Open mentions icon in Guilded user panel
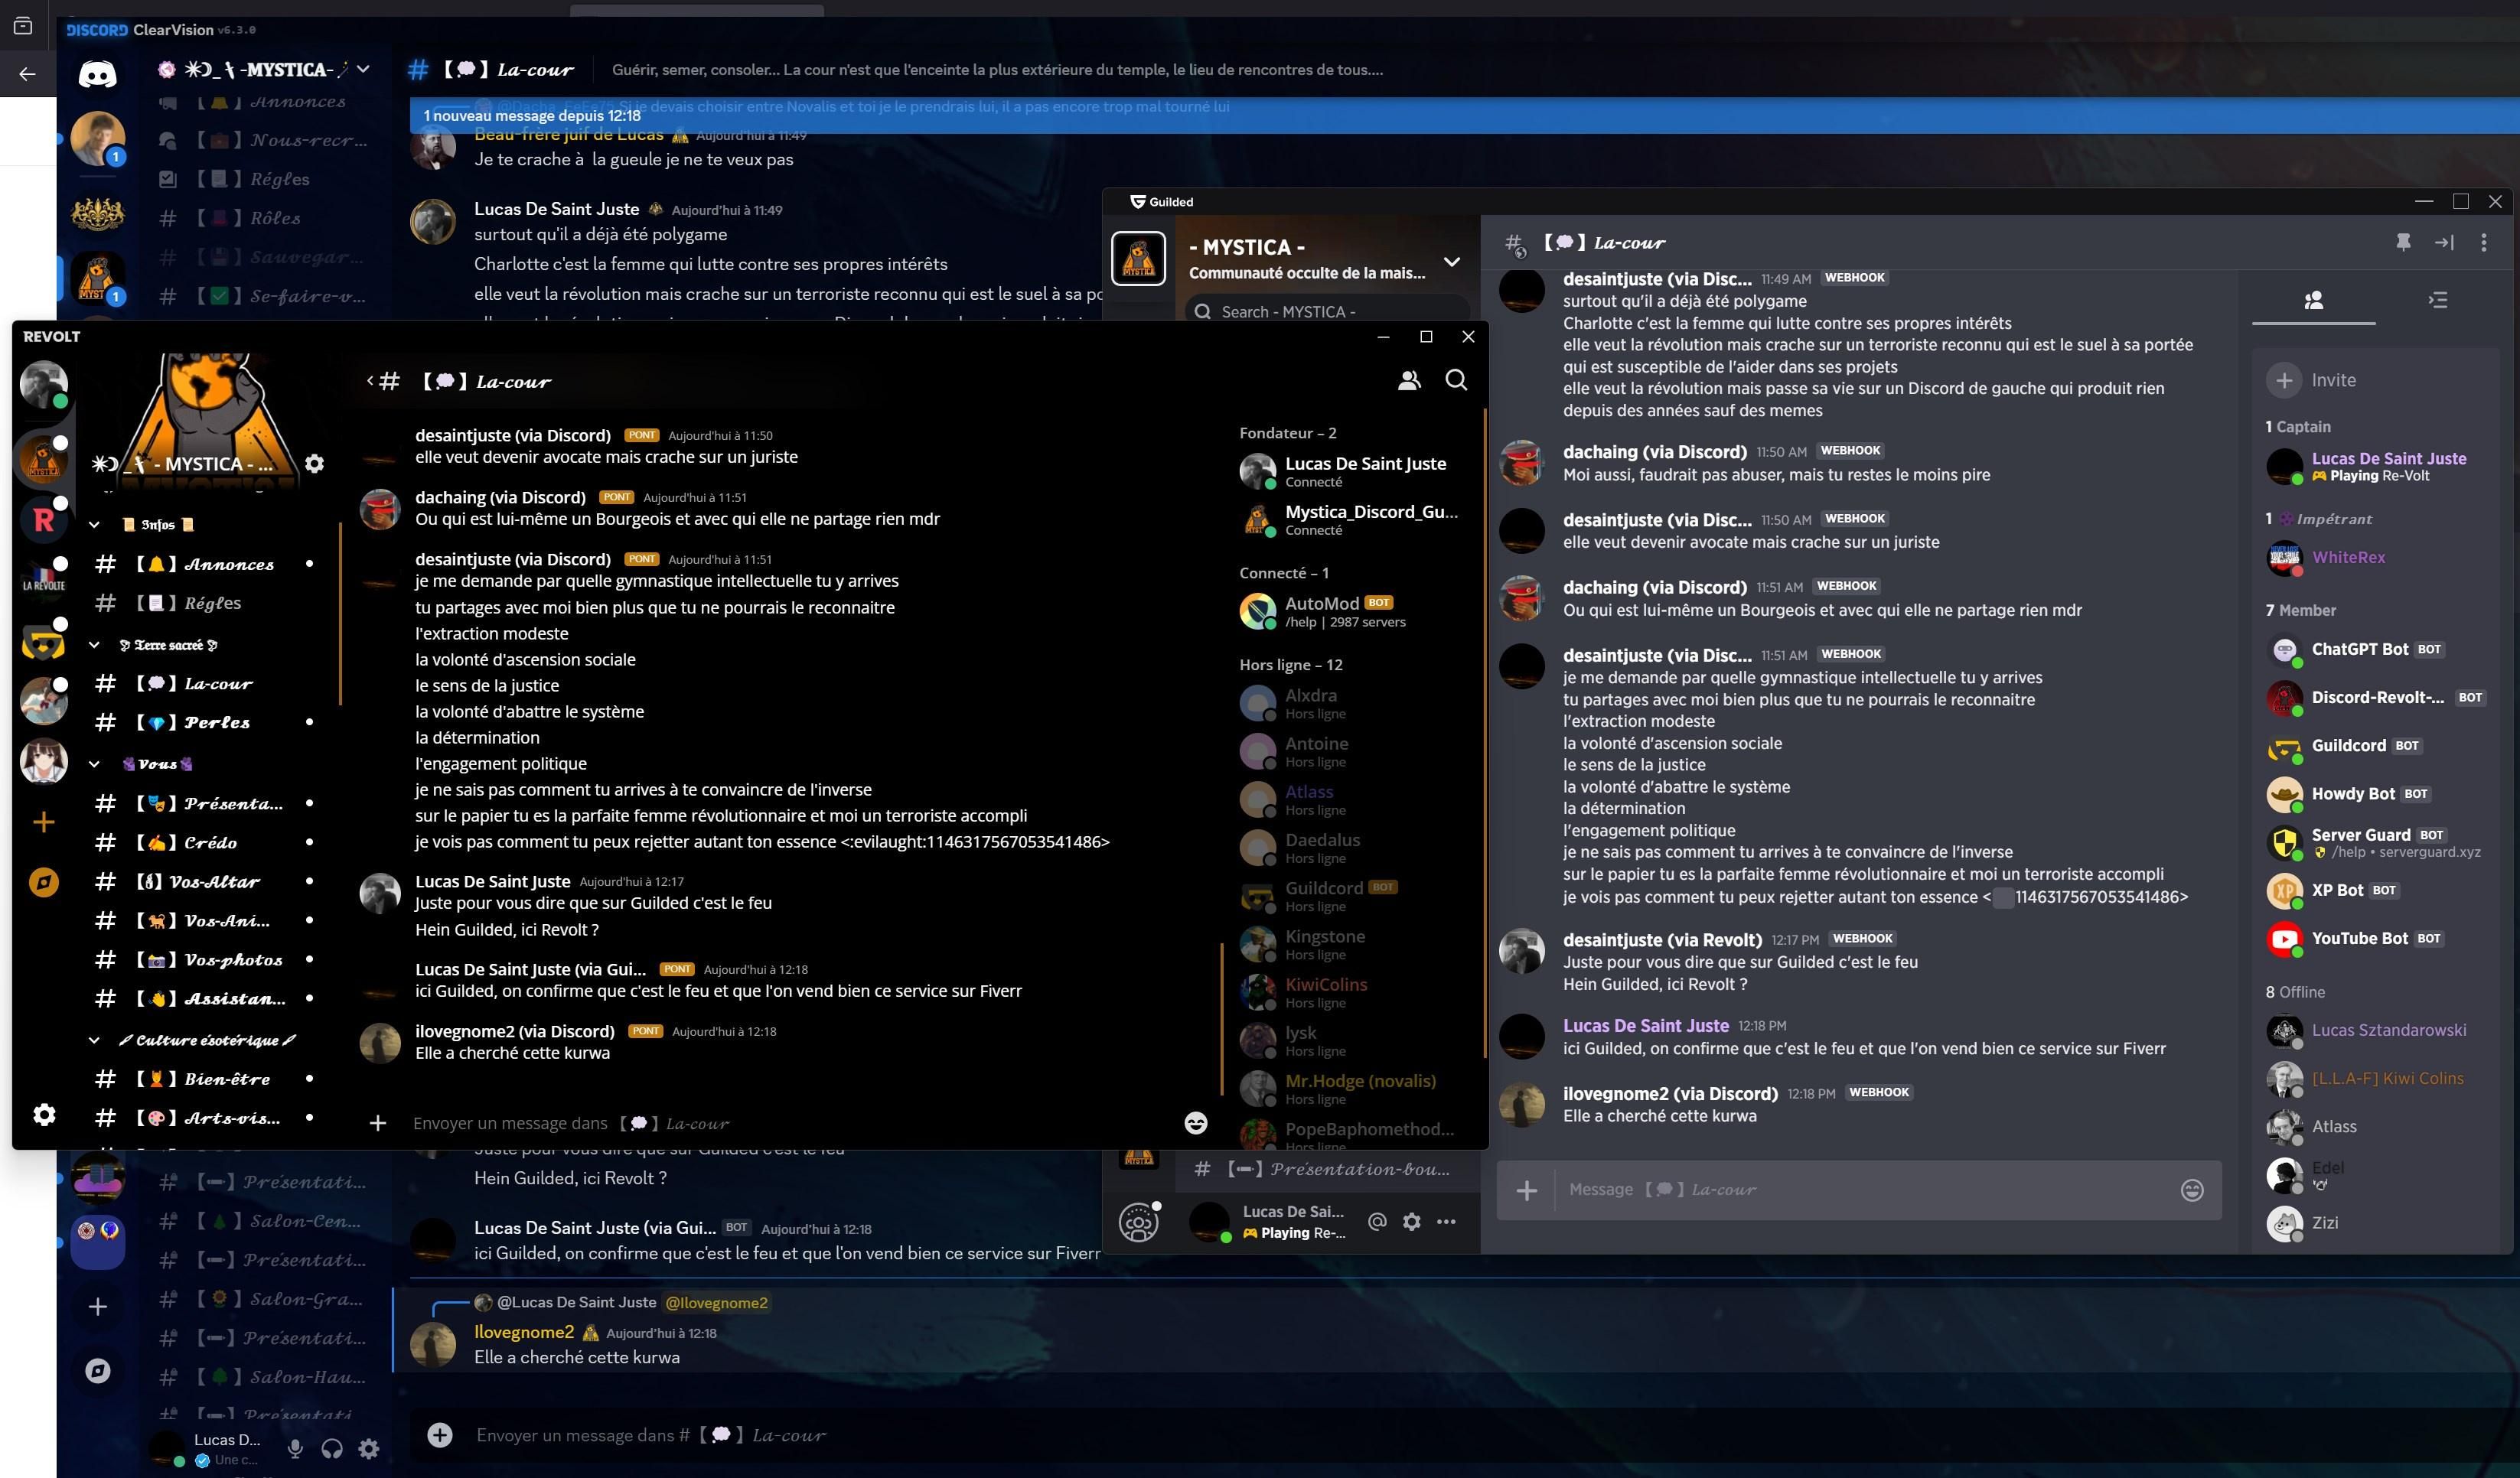This screenshot has width=2520, height=1478. pyautogui.click(x=1377, y=1221)
